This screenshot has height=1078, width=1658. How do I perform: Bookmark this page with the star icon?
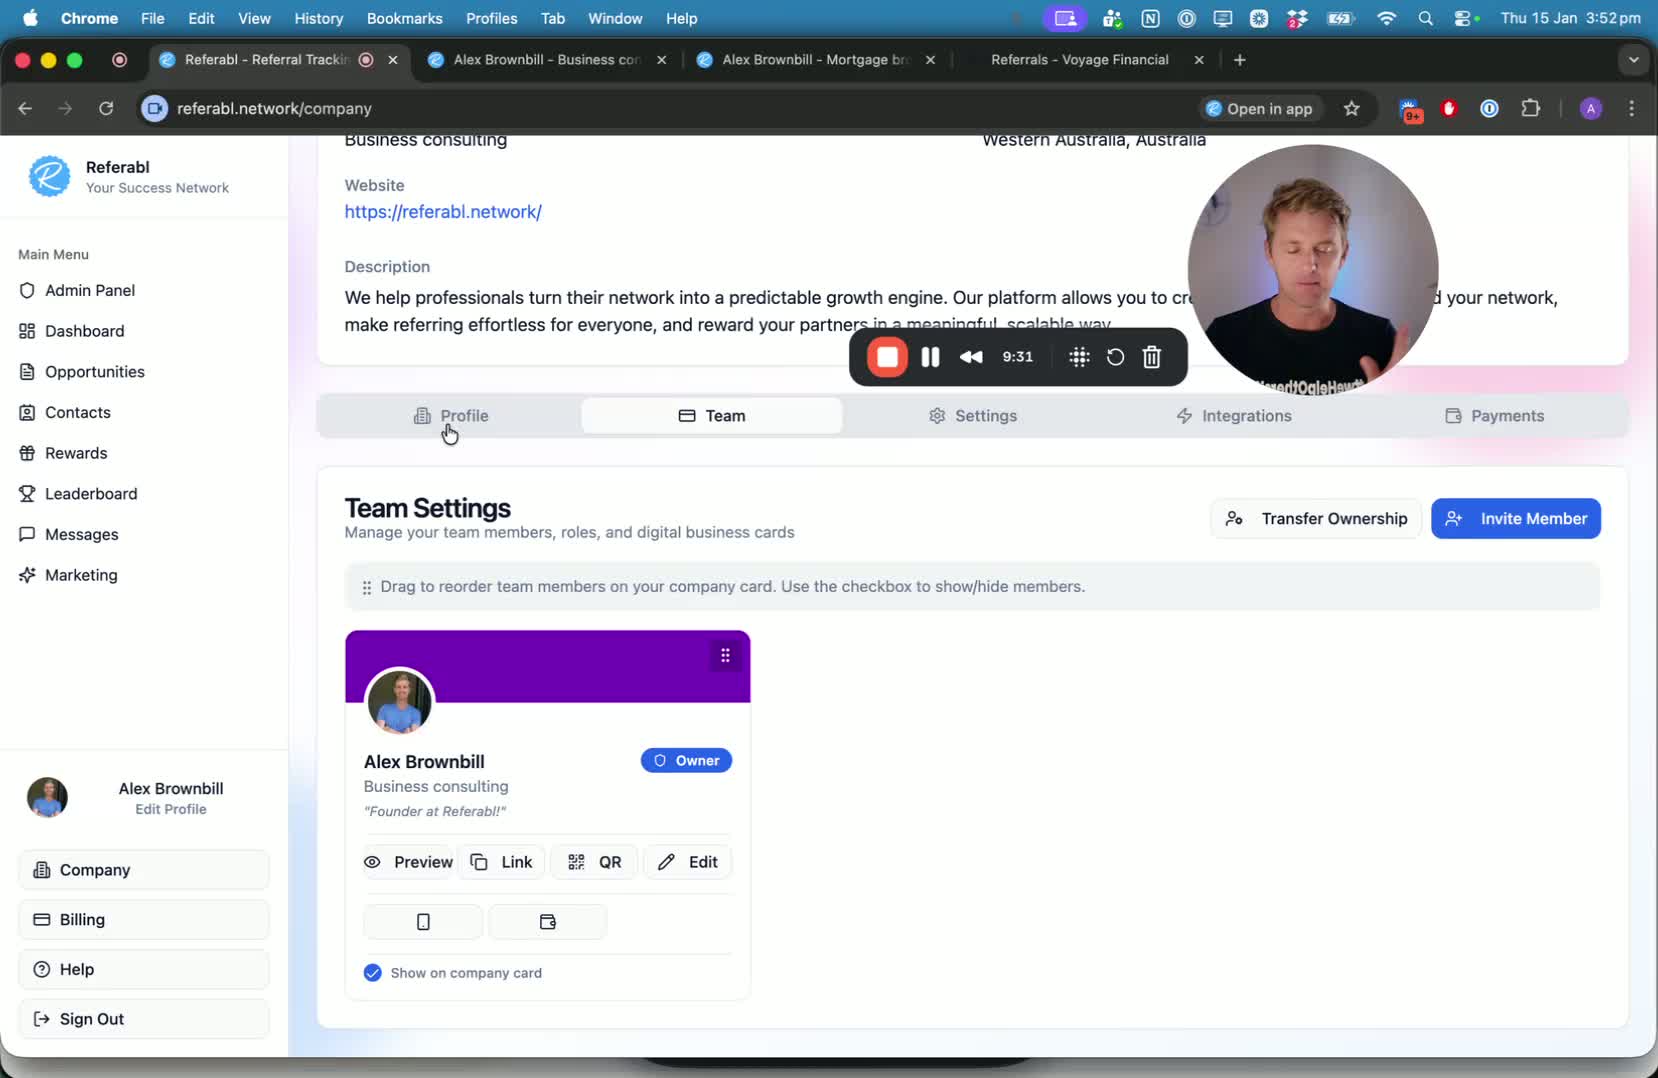coord(1352,108)
